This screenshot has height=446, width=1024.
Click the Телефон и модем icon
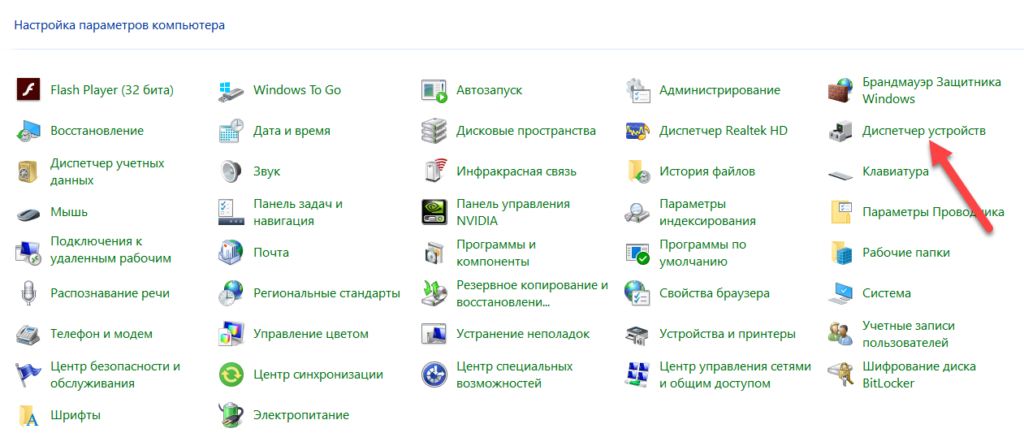[26, 334]
